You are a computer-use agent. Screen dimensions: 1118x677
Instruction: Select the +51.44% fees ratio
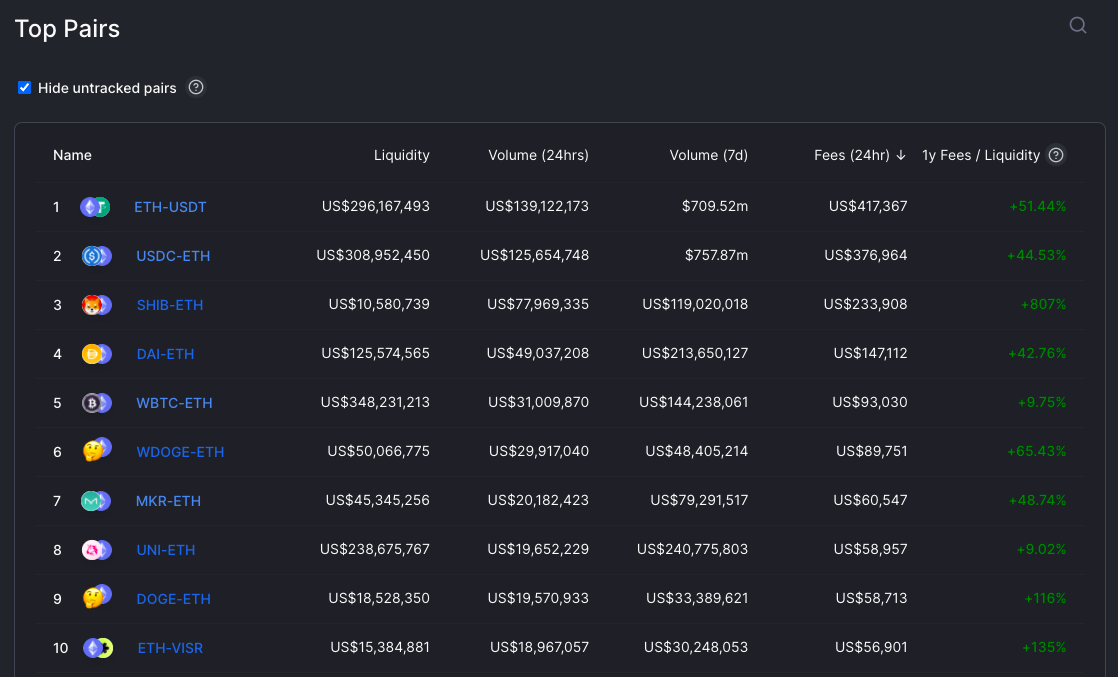pos(1038,206)
